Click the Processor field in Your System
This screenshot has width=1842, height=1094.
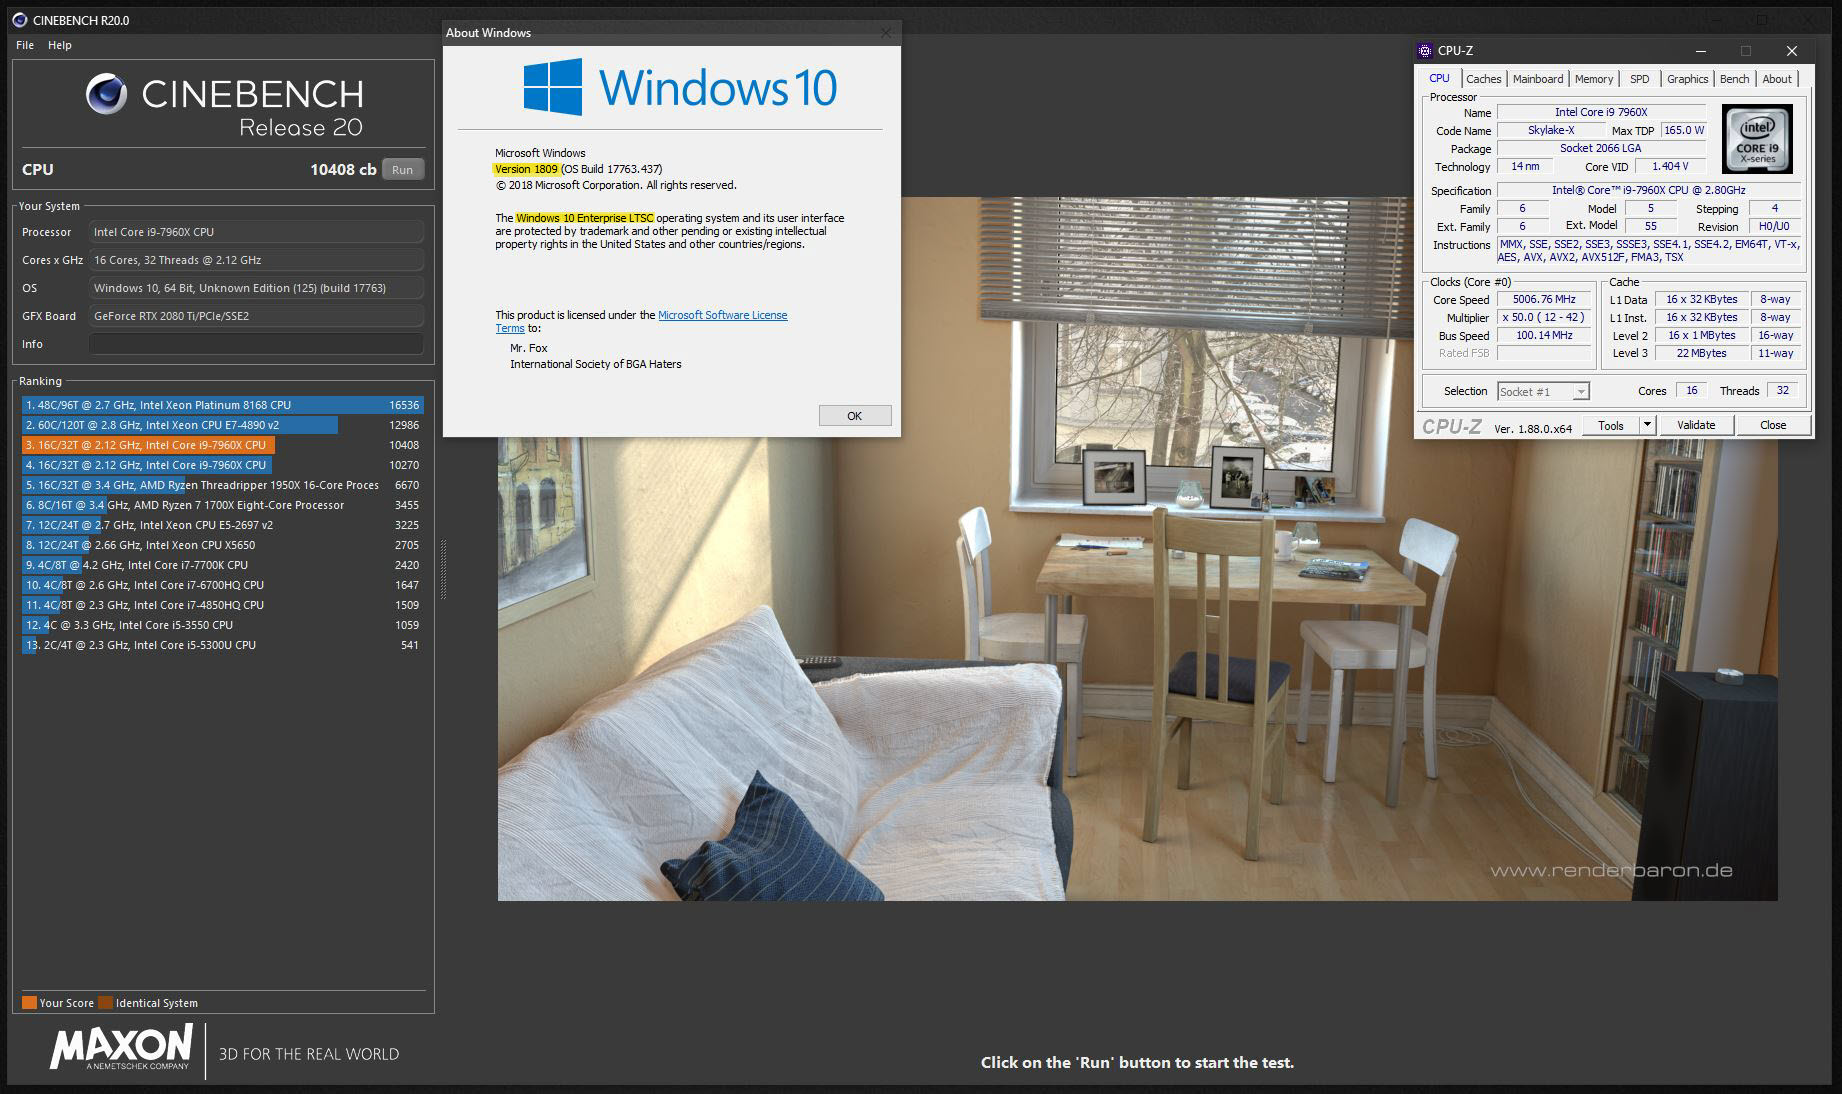pos(256,232)
